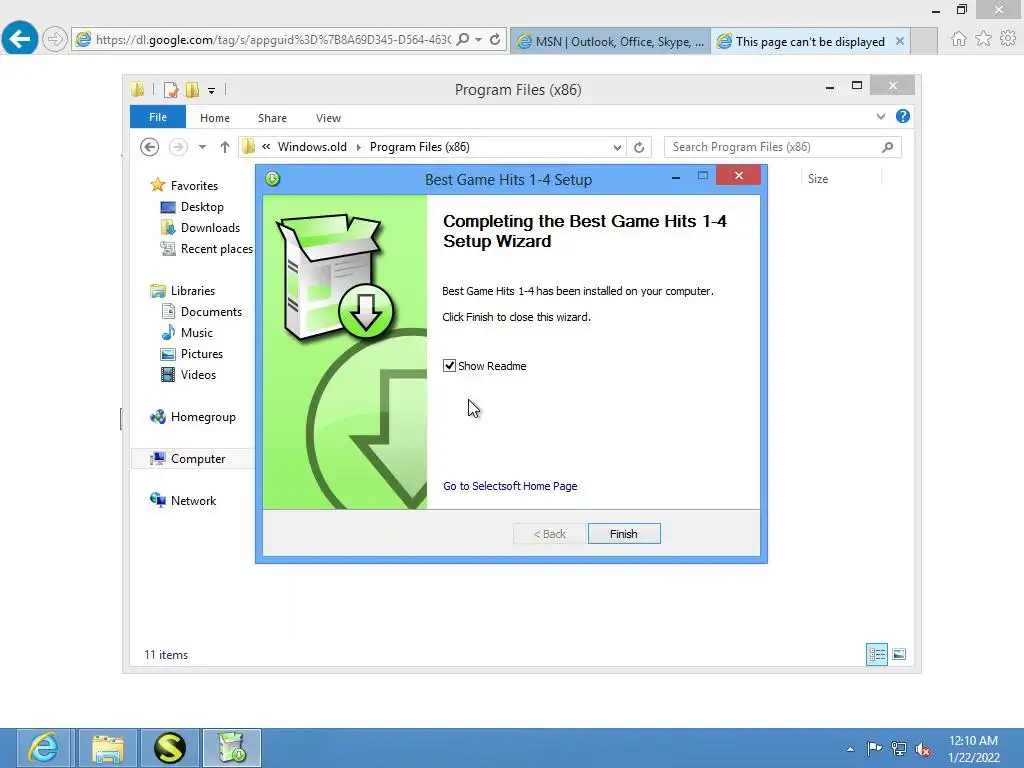Select Videos library in navigation pane

(x=198, y=374)
